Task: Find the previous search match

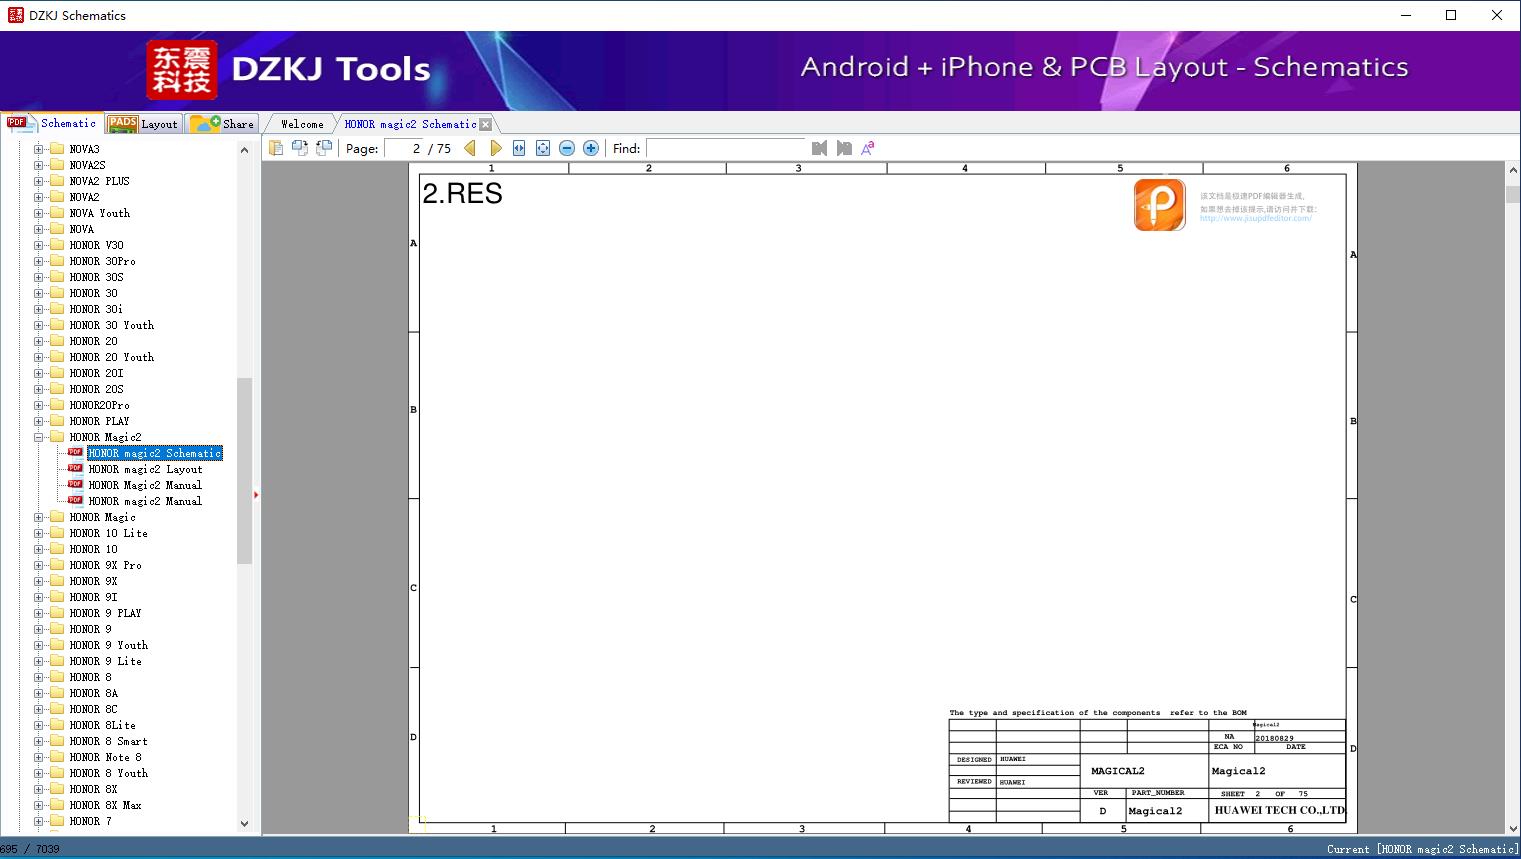Action: 820,148
